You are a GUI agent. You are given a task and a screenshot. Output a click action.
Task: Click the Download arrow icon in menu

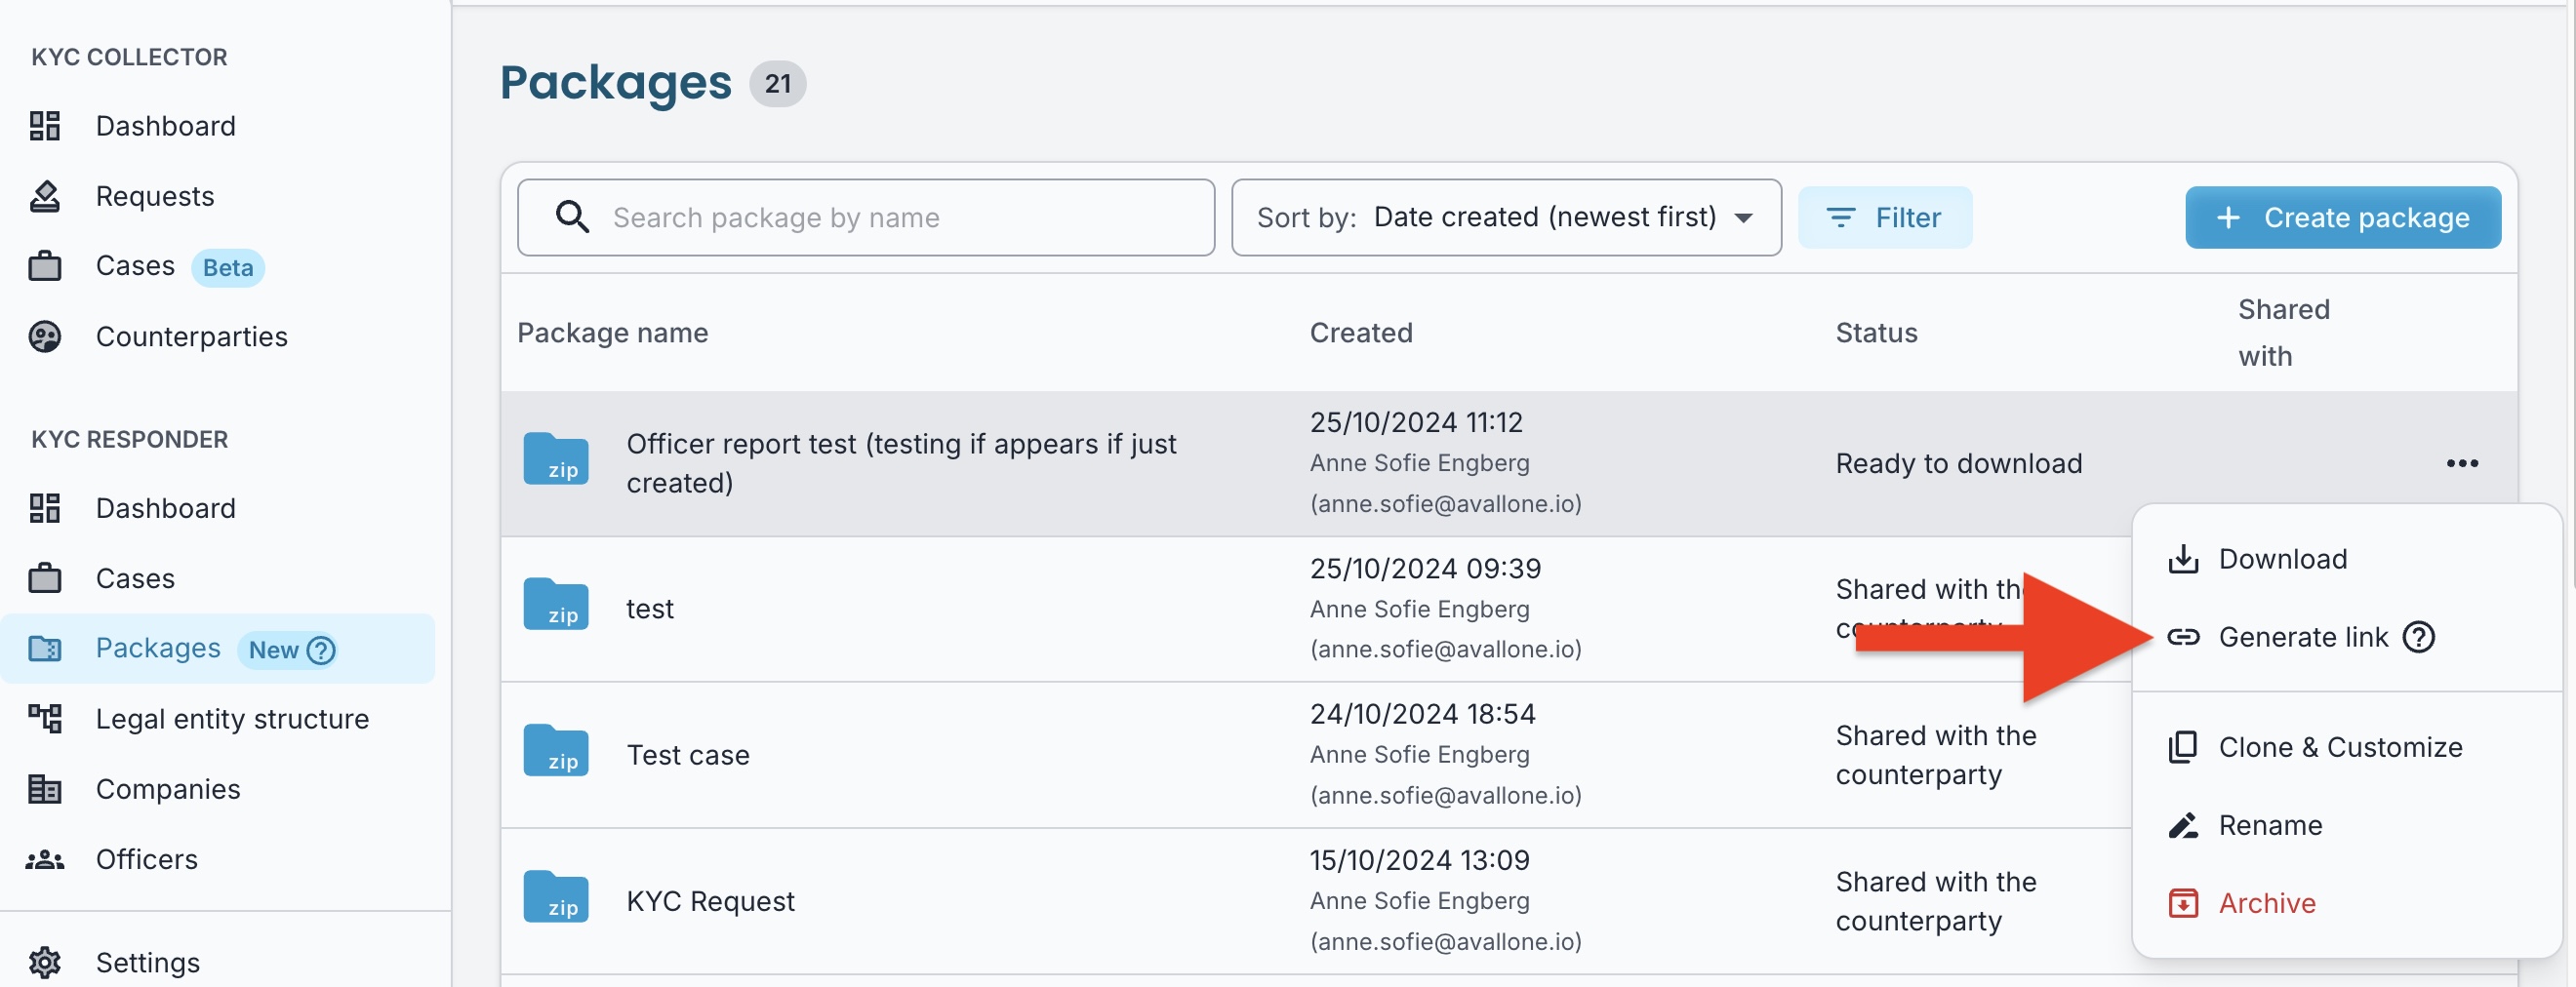click(x=2183, y=559)
